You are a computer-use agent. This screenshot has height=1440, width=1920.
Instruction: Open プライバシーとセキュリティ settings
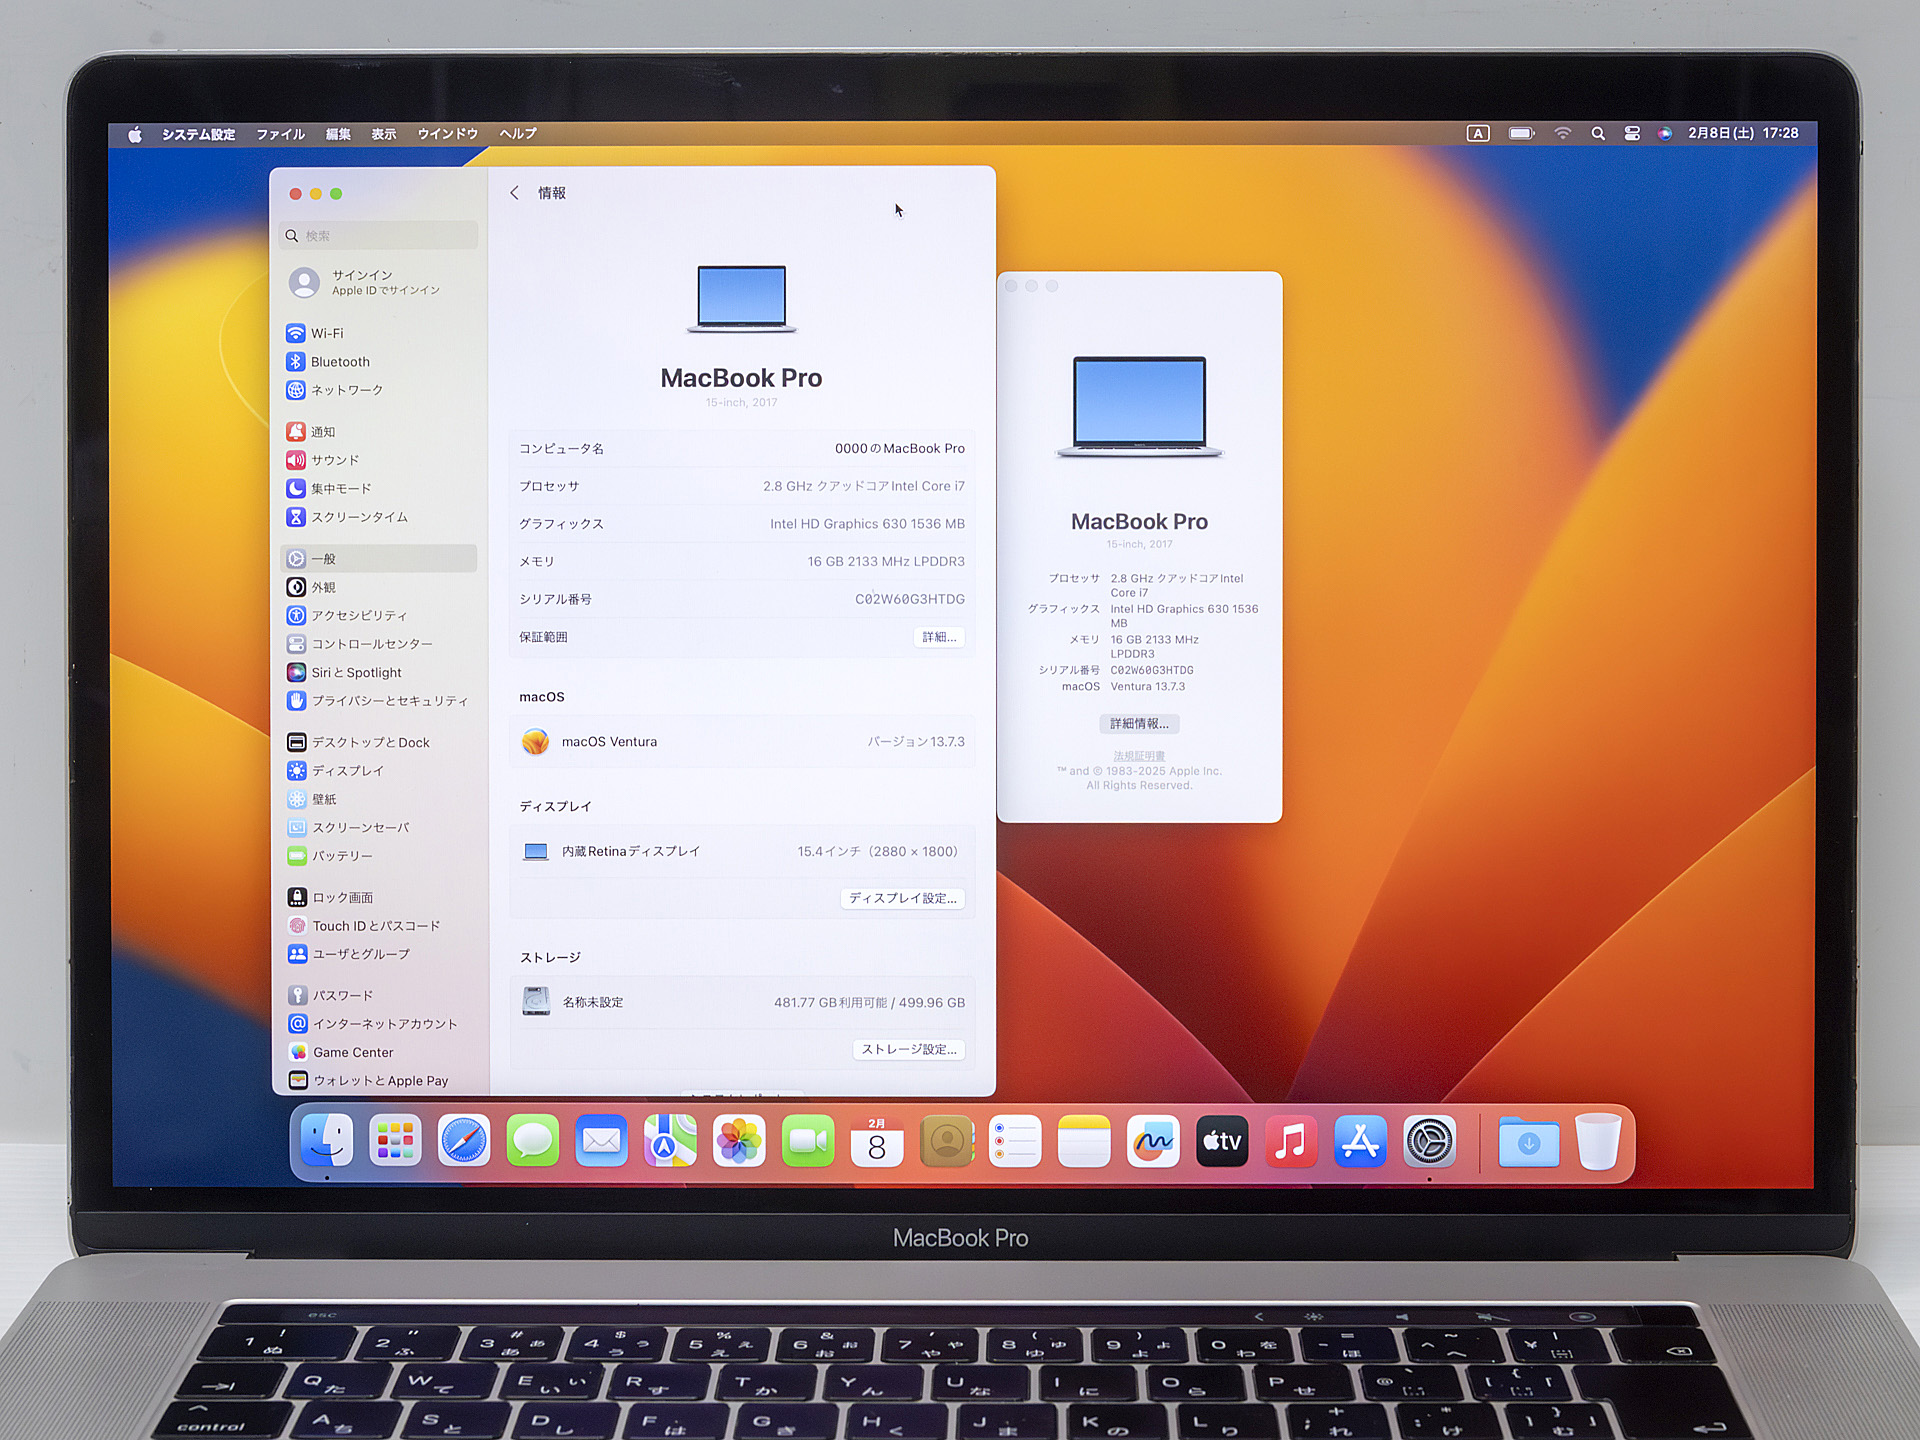pyautogui.click(x=378, y=701)
